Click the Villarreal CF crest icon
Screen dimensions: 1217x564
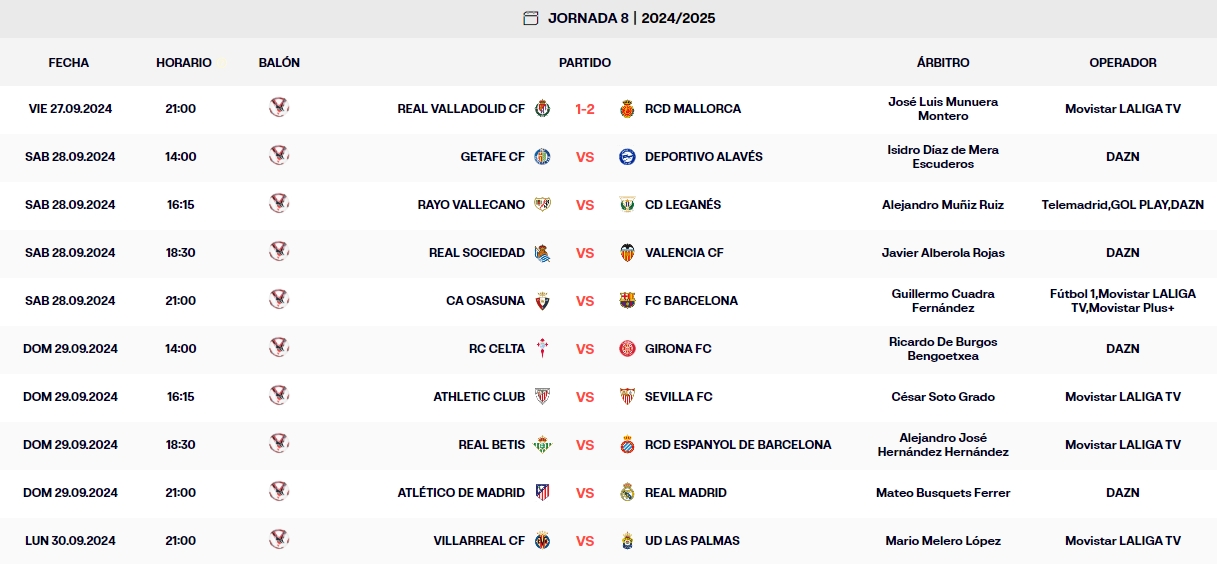(542, 540)
